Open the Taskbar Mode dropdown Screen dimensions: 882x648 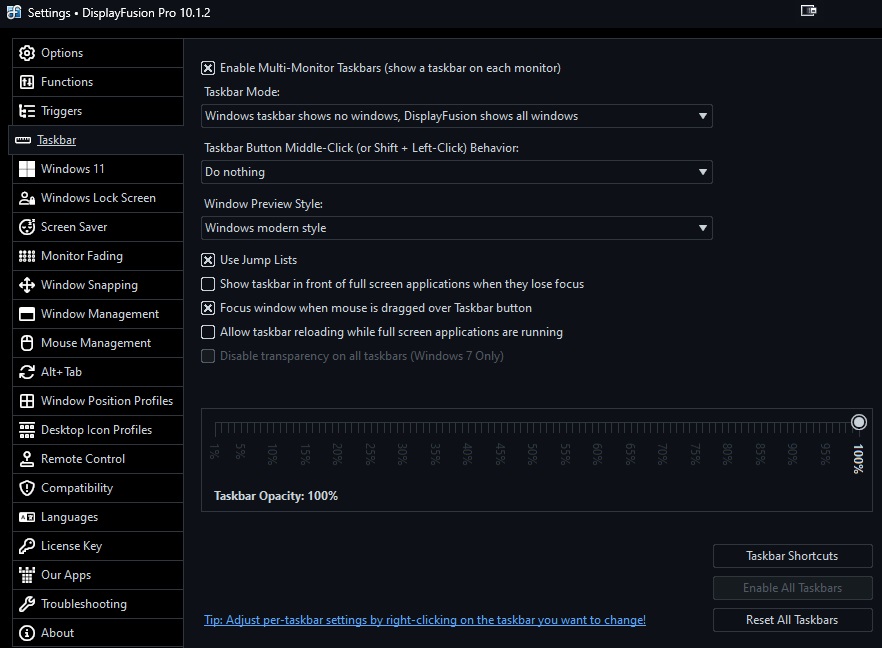coord(457,116)
